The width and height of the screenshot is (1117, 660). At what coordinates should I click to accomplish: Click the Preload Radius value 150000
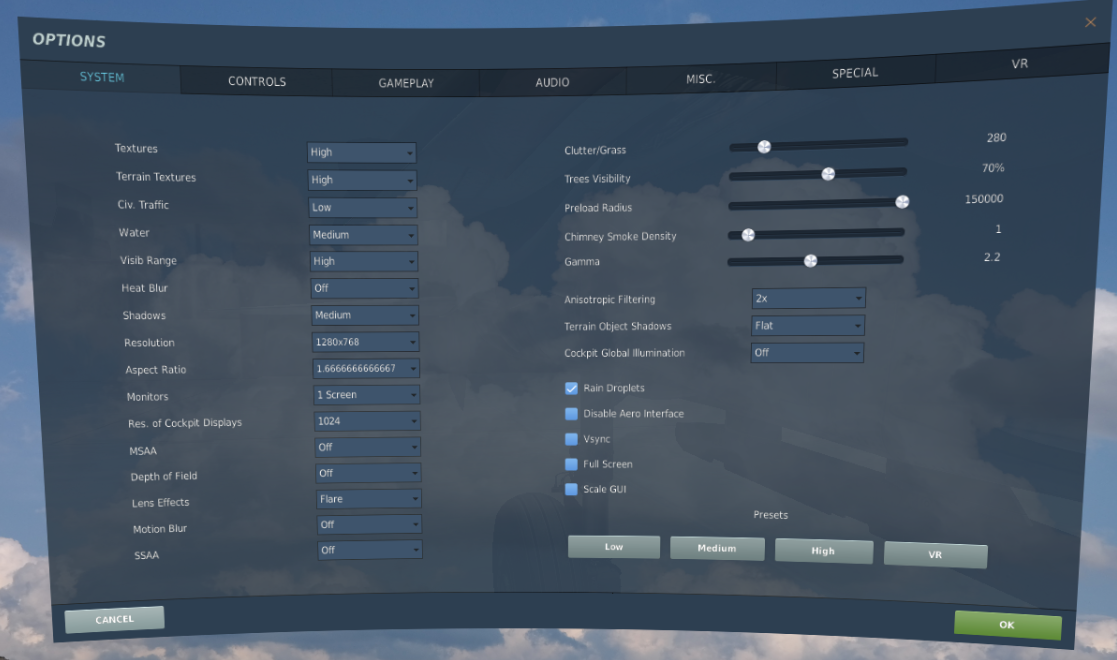[984, 199]
